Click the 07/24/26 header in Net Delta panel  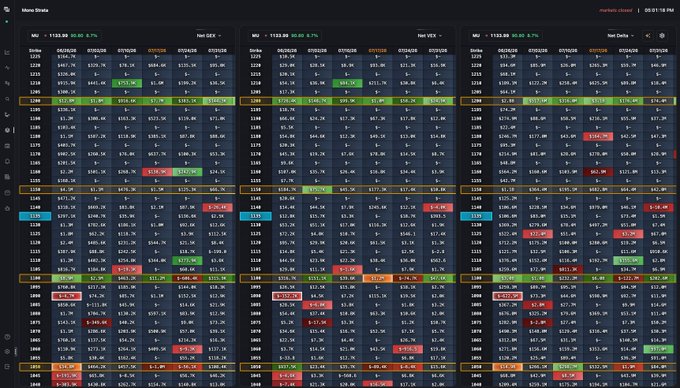(x=628, y=51)
